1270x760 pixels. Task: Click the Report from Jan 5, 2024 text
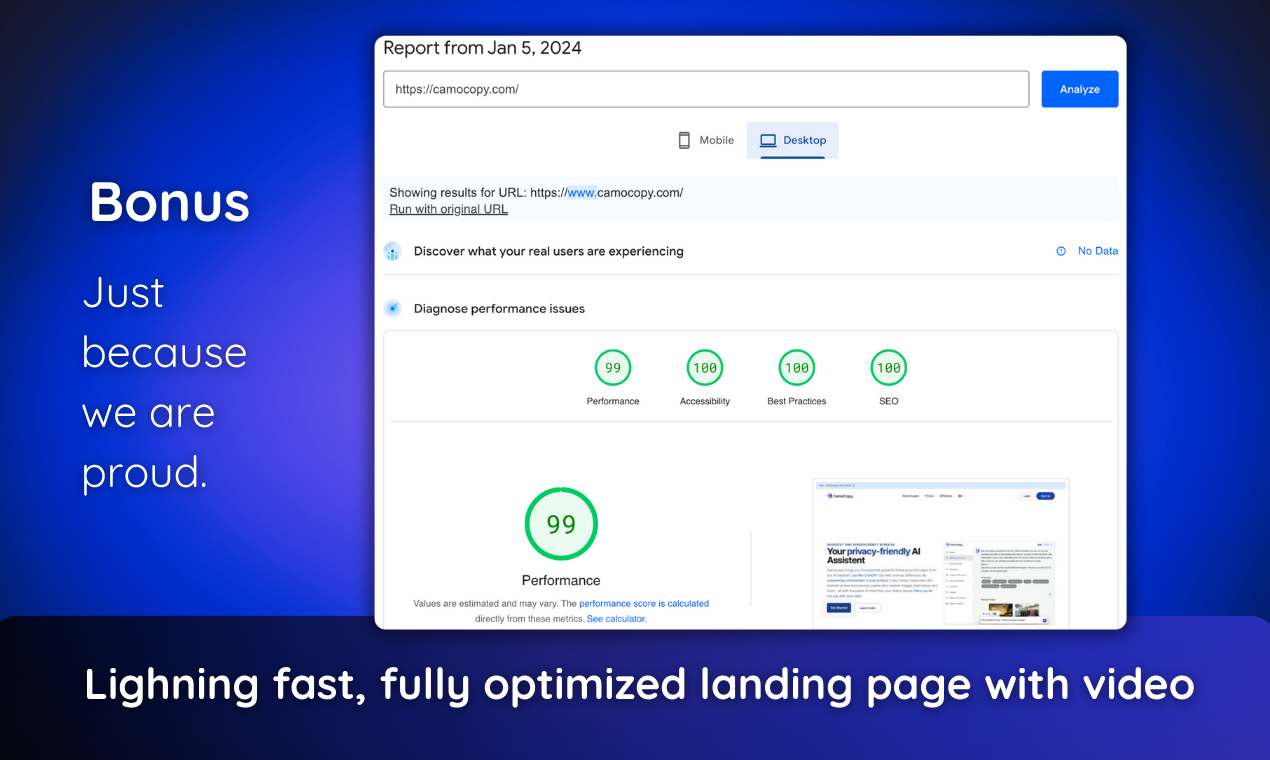click(482, 48)
